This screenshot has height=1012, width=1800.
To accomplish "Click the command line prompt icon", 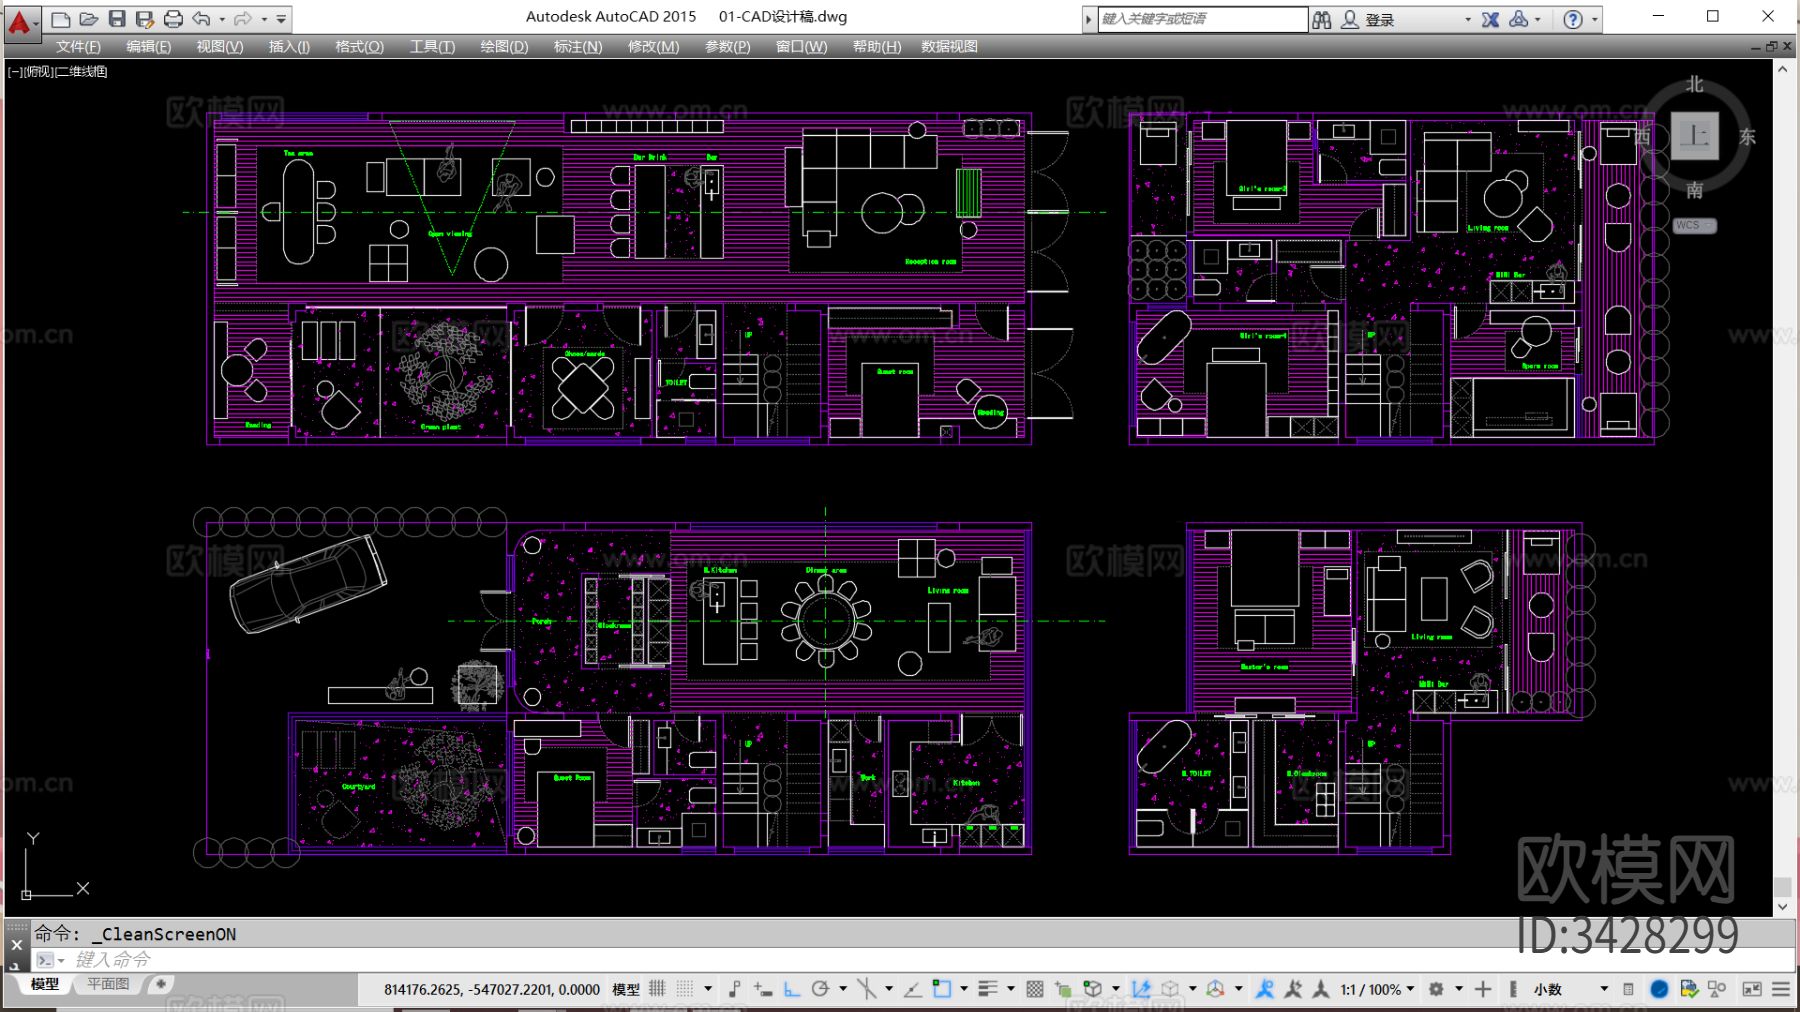I will [45, 960].
